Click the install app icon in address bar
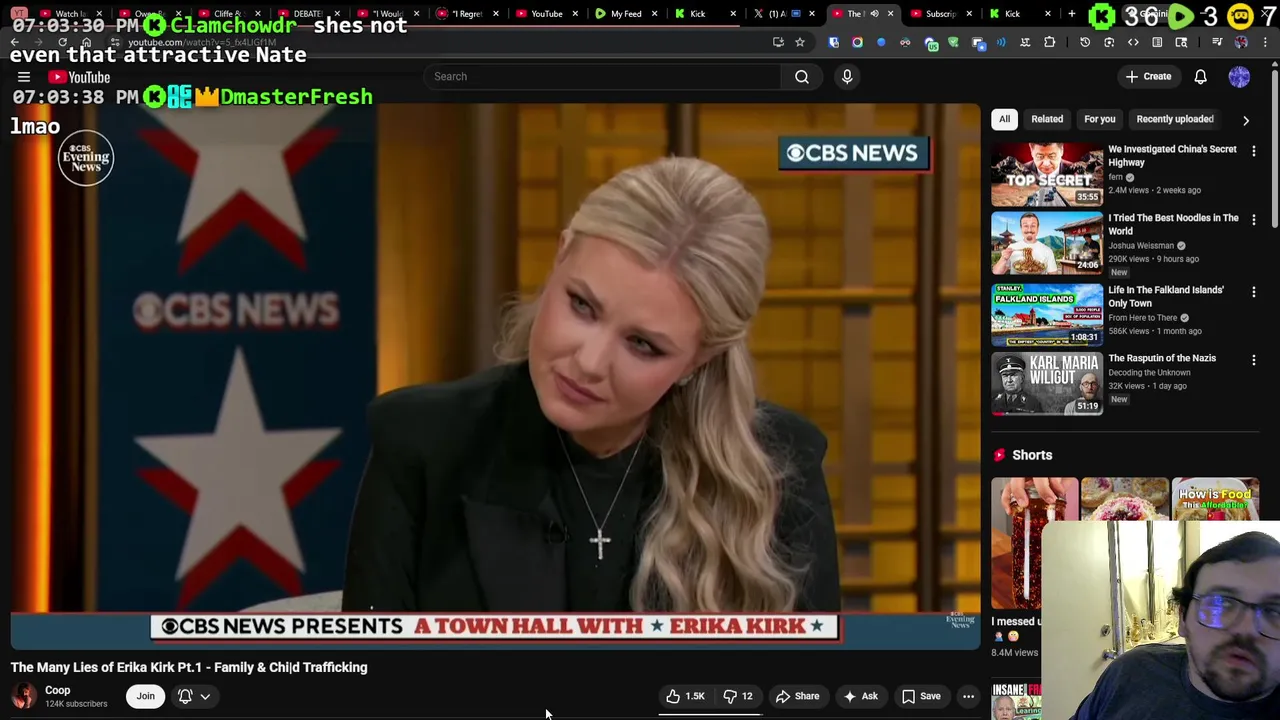 coord(778,42)
